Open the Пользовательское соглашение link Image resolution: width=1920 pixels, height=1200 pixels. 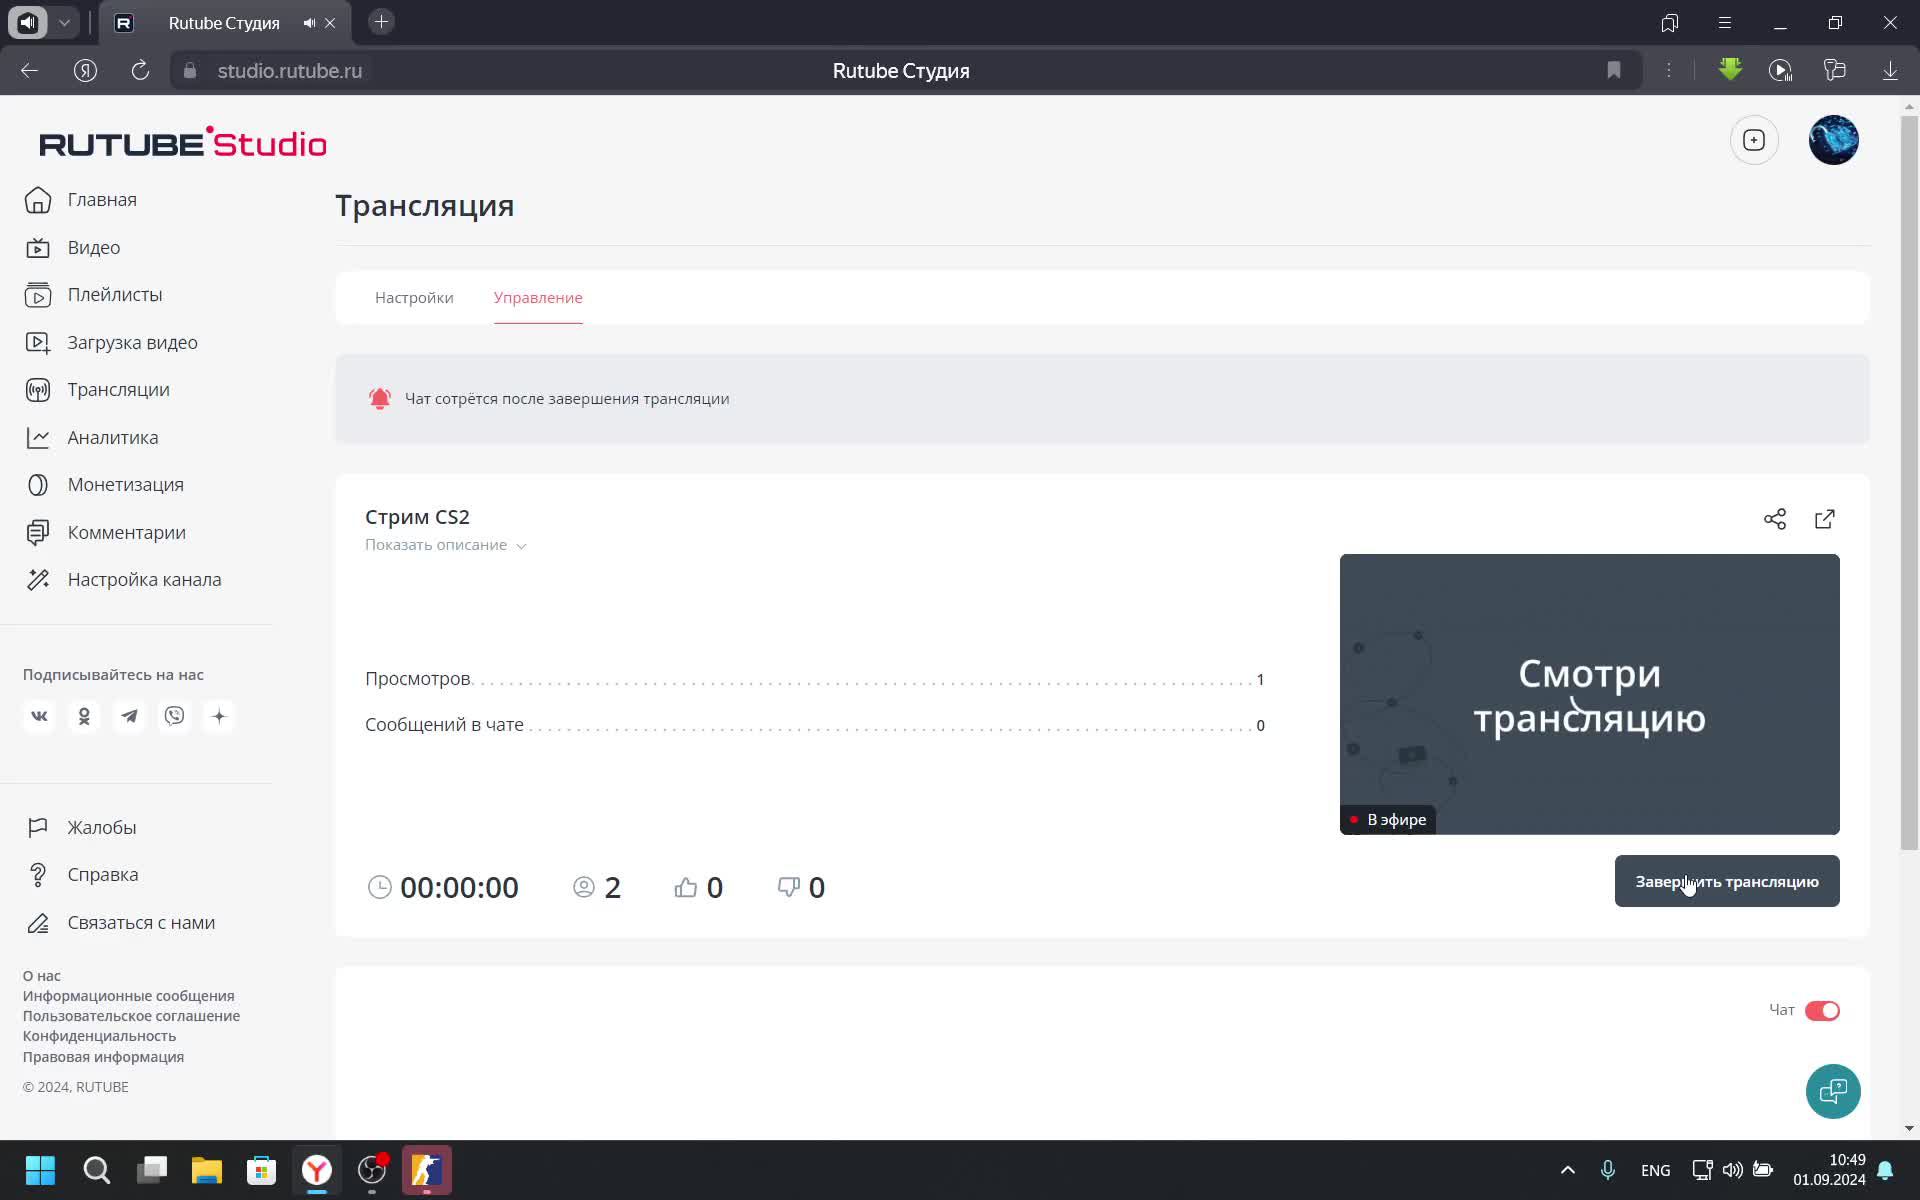[132, 1016]
